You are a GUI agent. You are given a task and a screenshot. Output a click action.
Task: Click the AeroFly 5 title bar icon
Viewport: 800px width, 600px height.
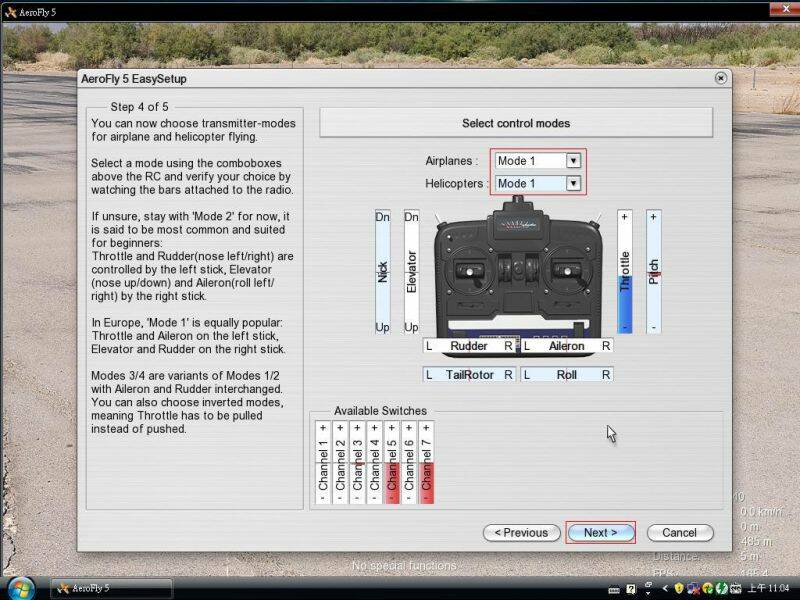(10, 12)
